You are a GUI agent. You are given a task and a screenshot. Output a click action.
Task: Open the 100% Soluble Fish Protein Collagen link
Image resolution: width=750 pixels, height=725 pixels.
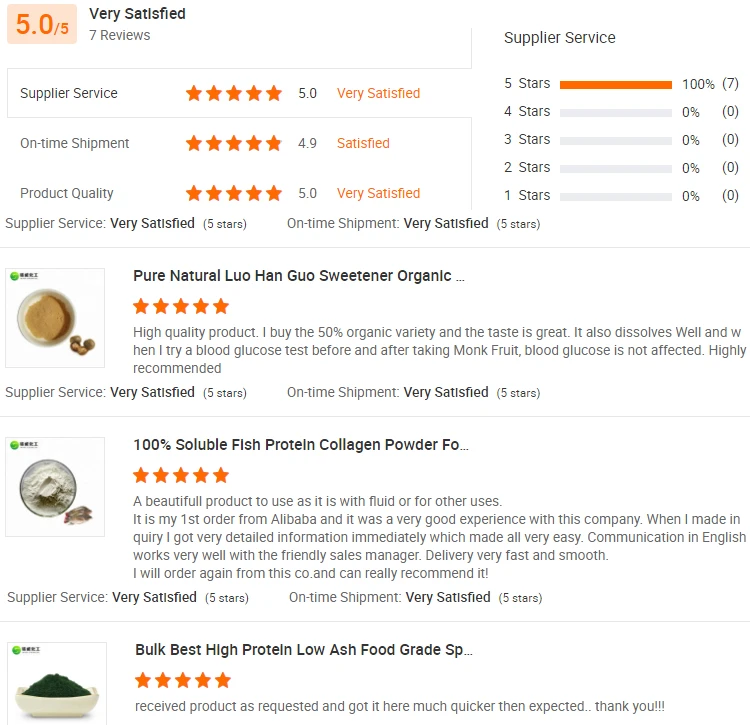[301, 445]
